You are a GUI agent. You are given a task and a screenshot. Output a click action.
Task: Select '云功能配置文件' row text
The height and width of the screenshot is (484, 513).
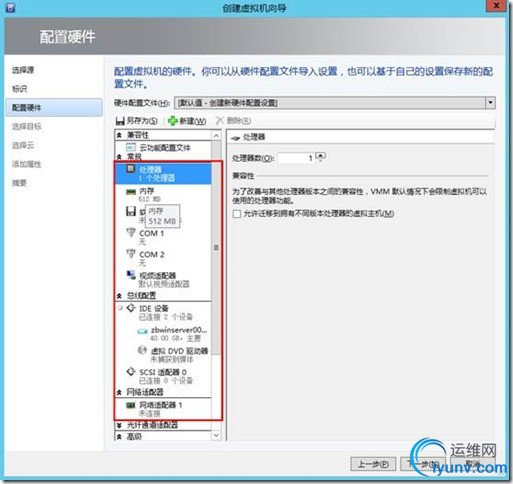[165, 148]
